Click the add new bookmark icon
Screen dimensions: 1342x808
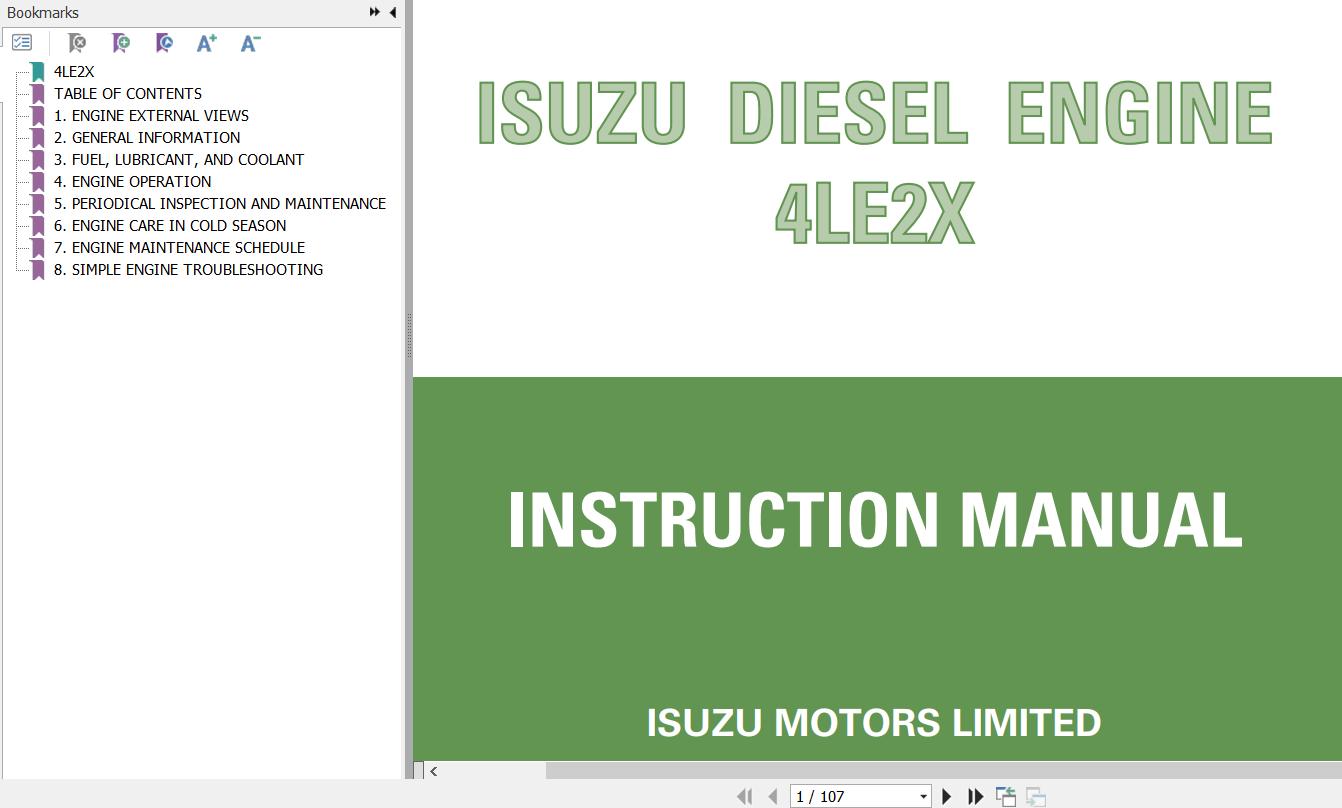point(120,43)
